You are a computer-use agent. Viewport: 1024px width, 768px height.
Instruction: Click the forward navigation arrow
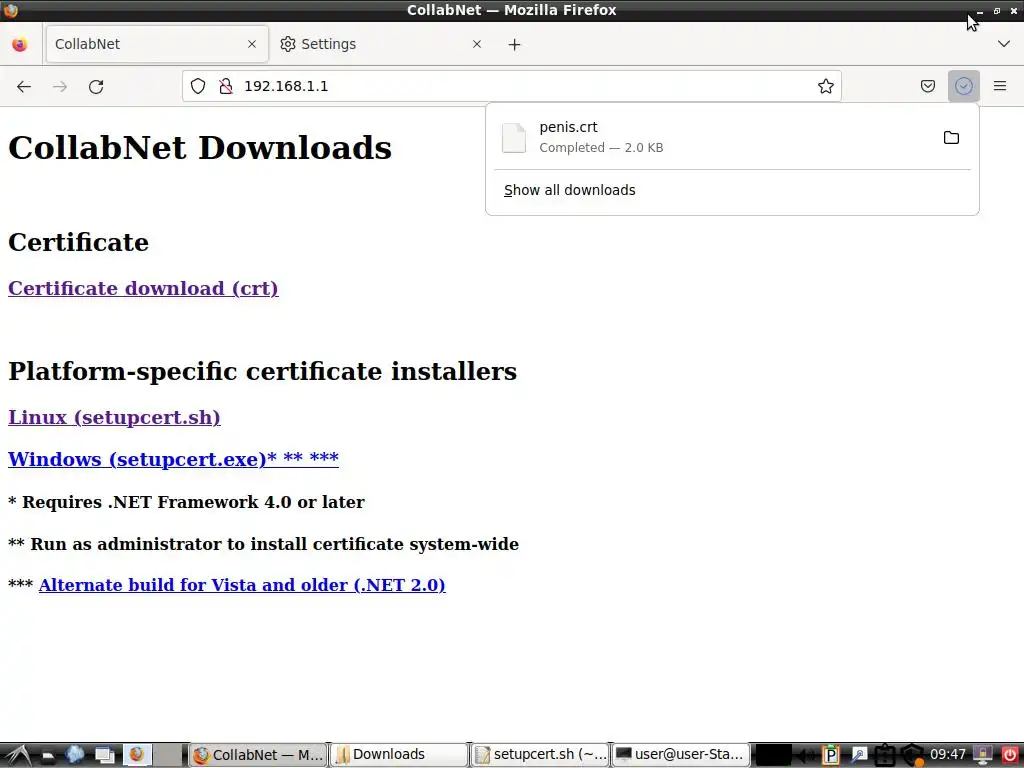tap(60, 86)
